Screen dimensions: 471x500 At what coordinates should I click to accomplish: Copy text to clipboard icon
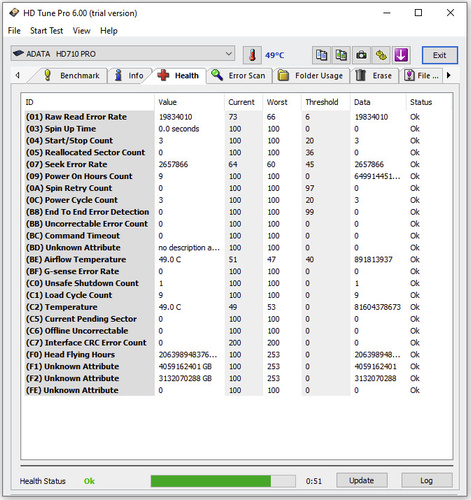[x=321, y=55]
